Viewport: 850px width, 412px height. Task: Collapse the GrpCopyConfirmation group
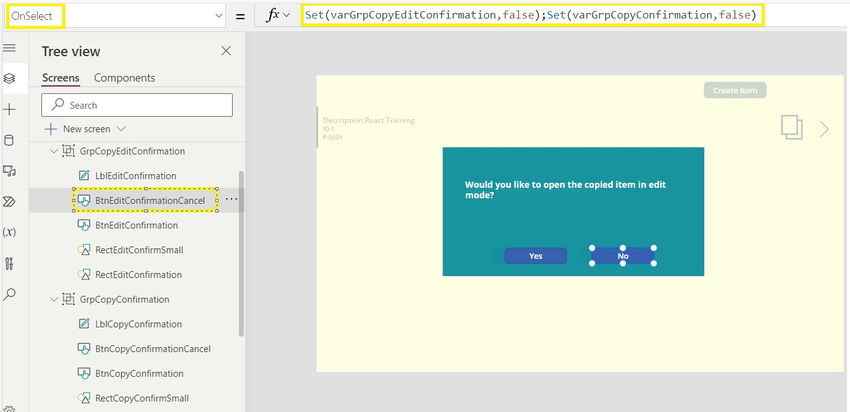52,299
